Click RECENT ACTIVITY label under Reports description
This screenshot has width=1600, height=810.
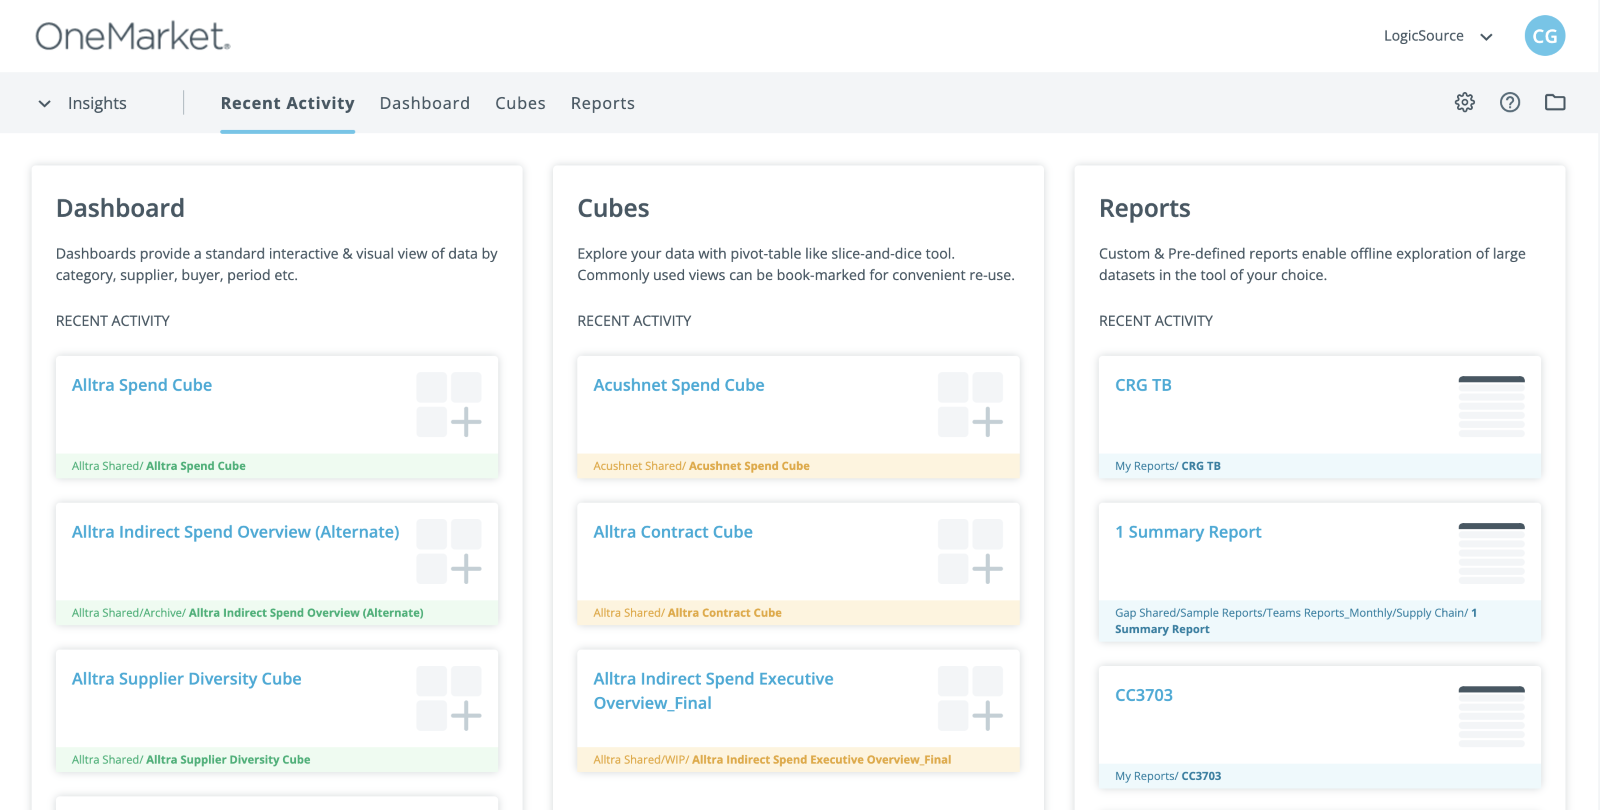[x=1156, y=321]
